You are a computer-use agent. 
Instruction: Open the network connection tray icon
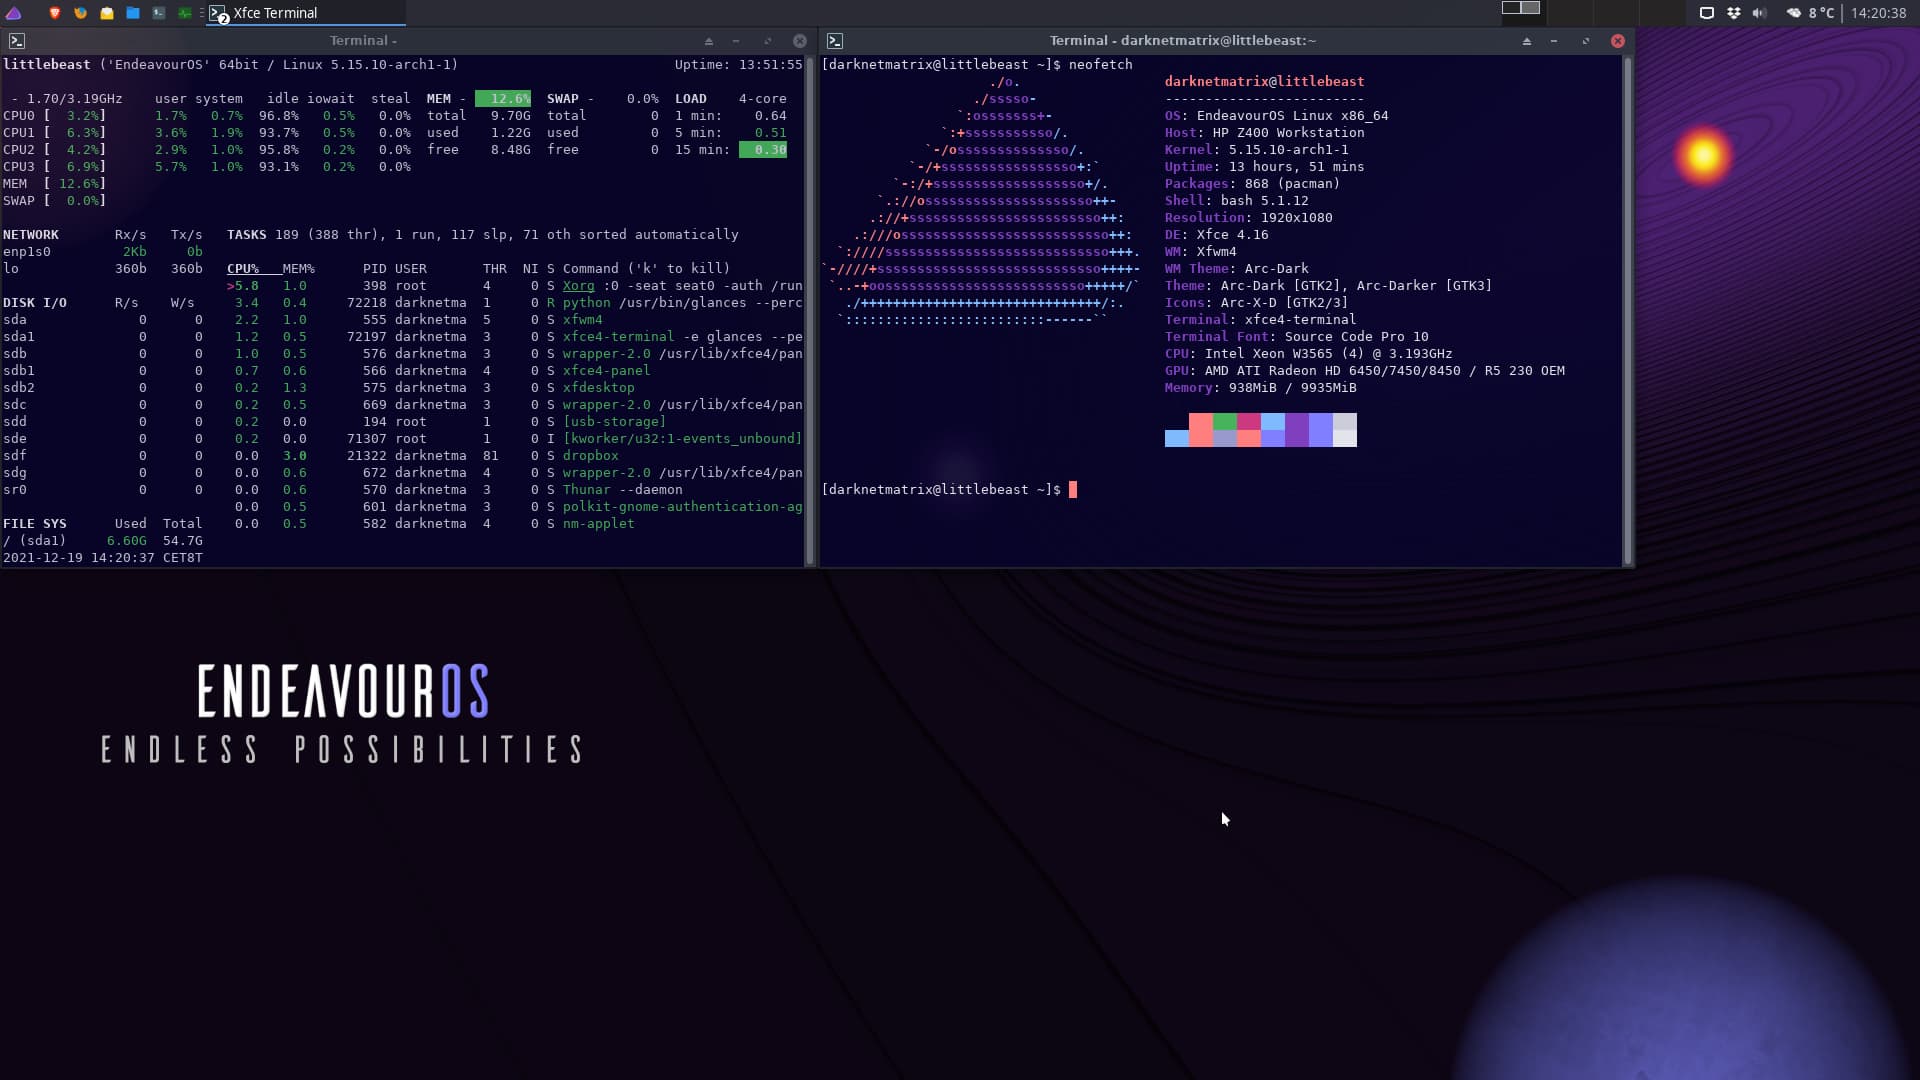click(x=1707, y=13)
